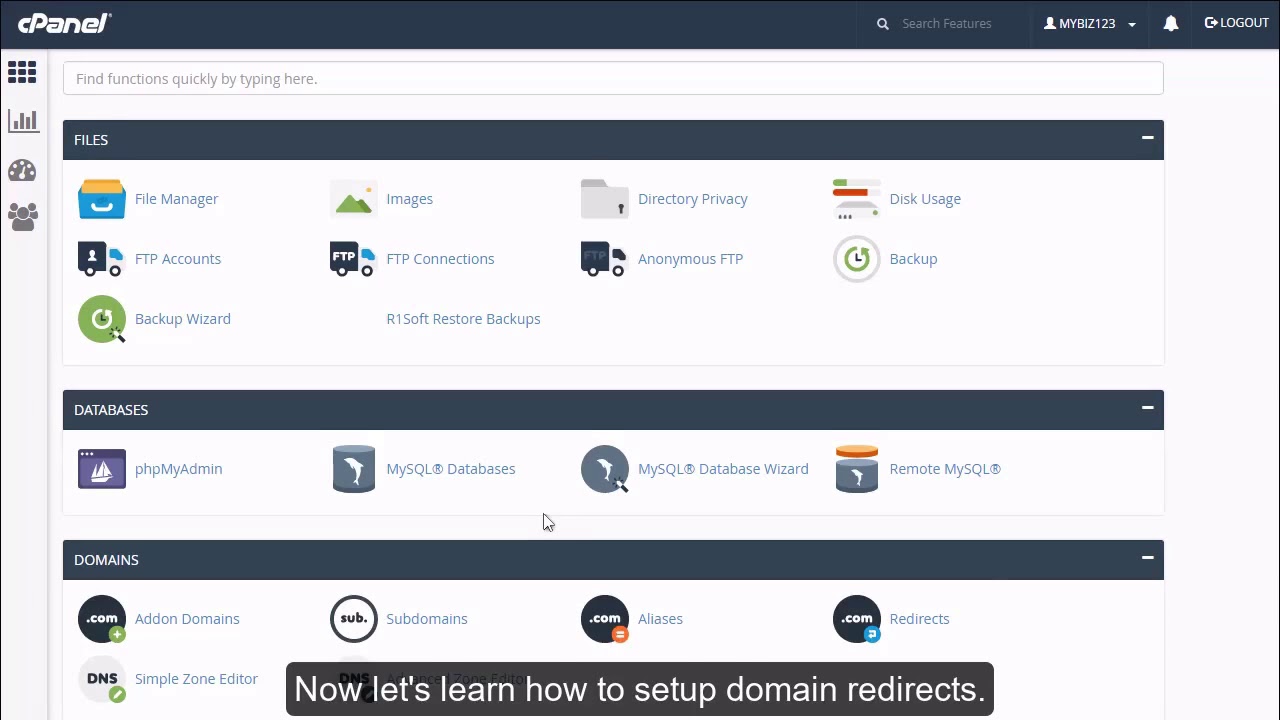
Task: Click the Images text link
Action: 409,199
